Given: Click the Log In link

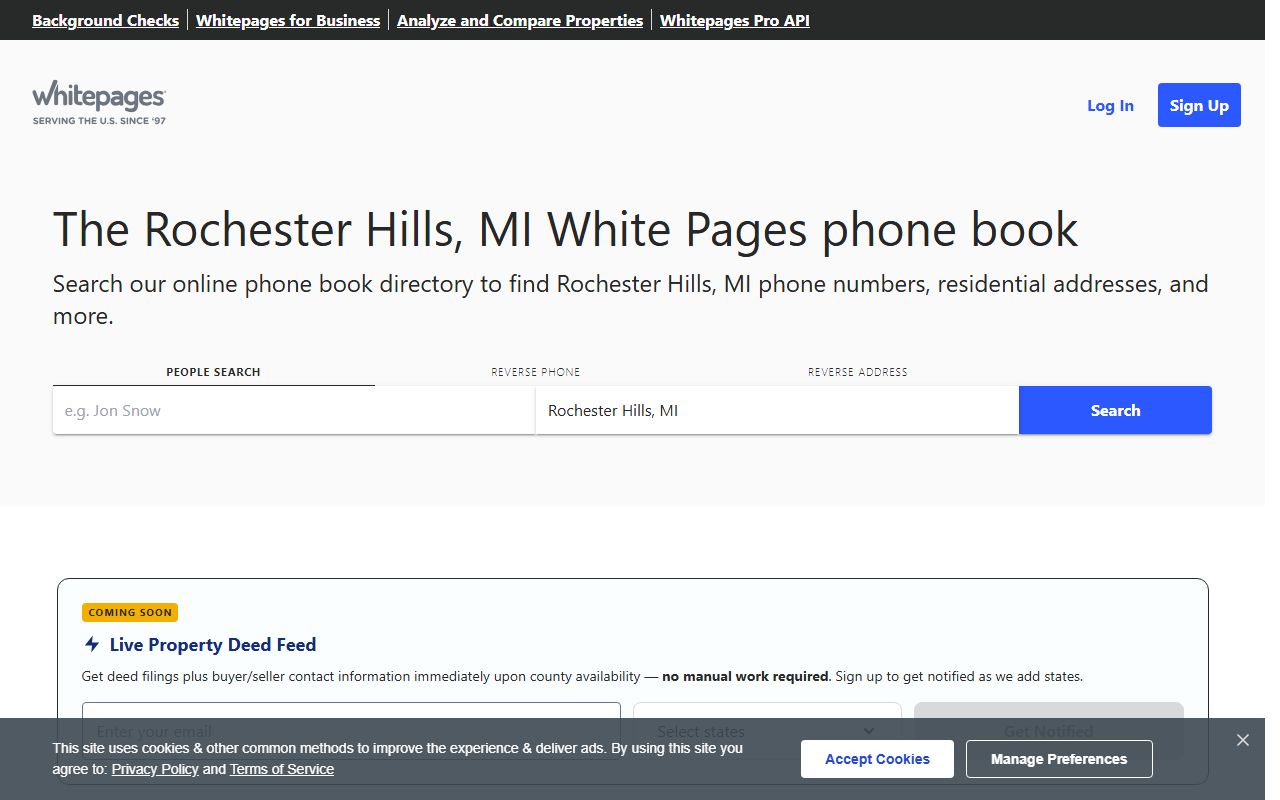Looking at the screenshot, I should point(1110,105).
